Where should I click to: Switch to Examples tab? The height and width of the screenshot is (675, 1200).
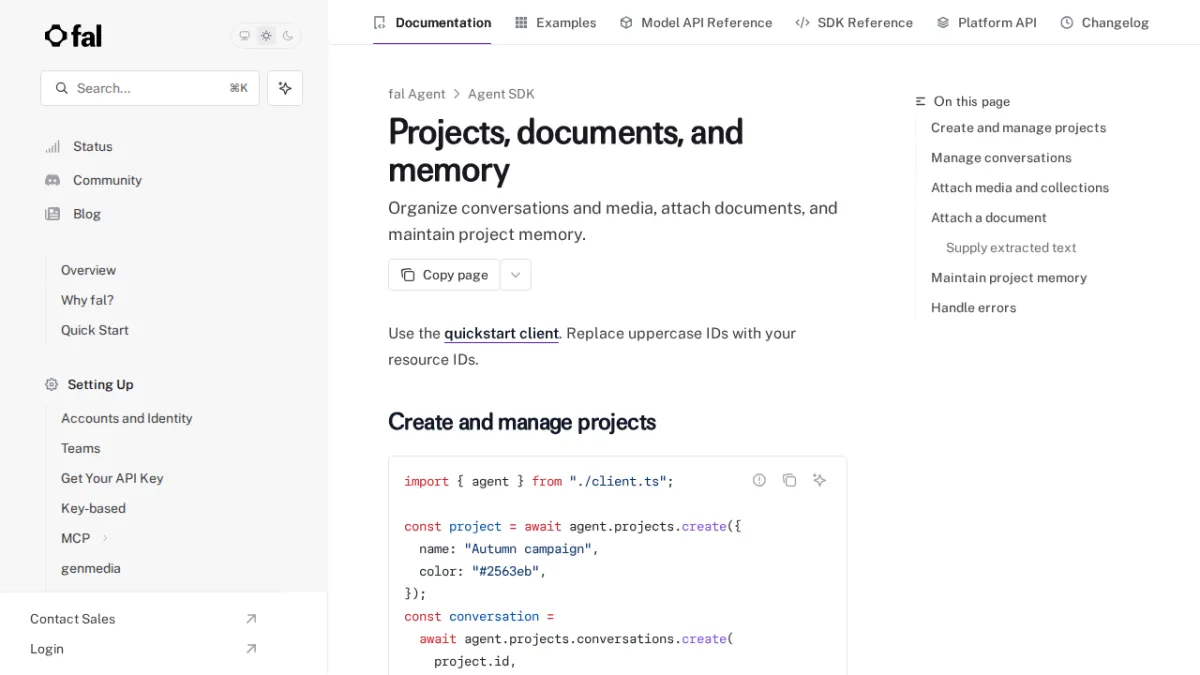click(555, 22)
